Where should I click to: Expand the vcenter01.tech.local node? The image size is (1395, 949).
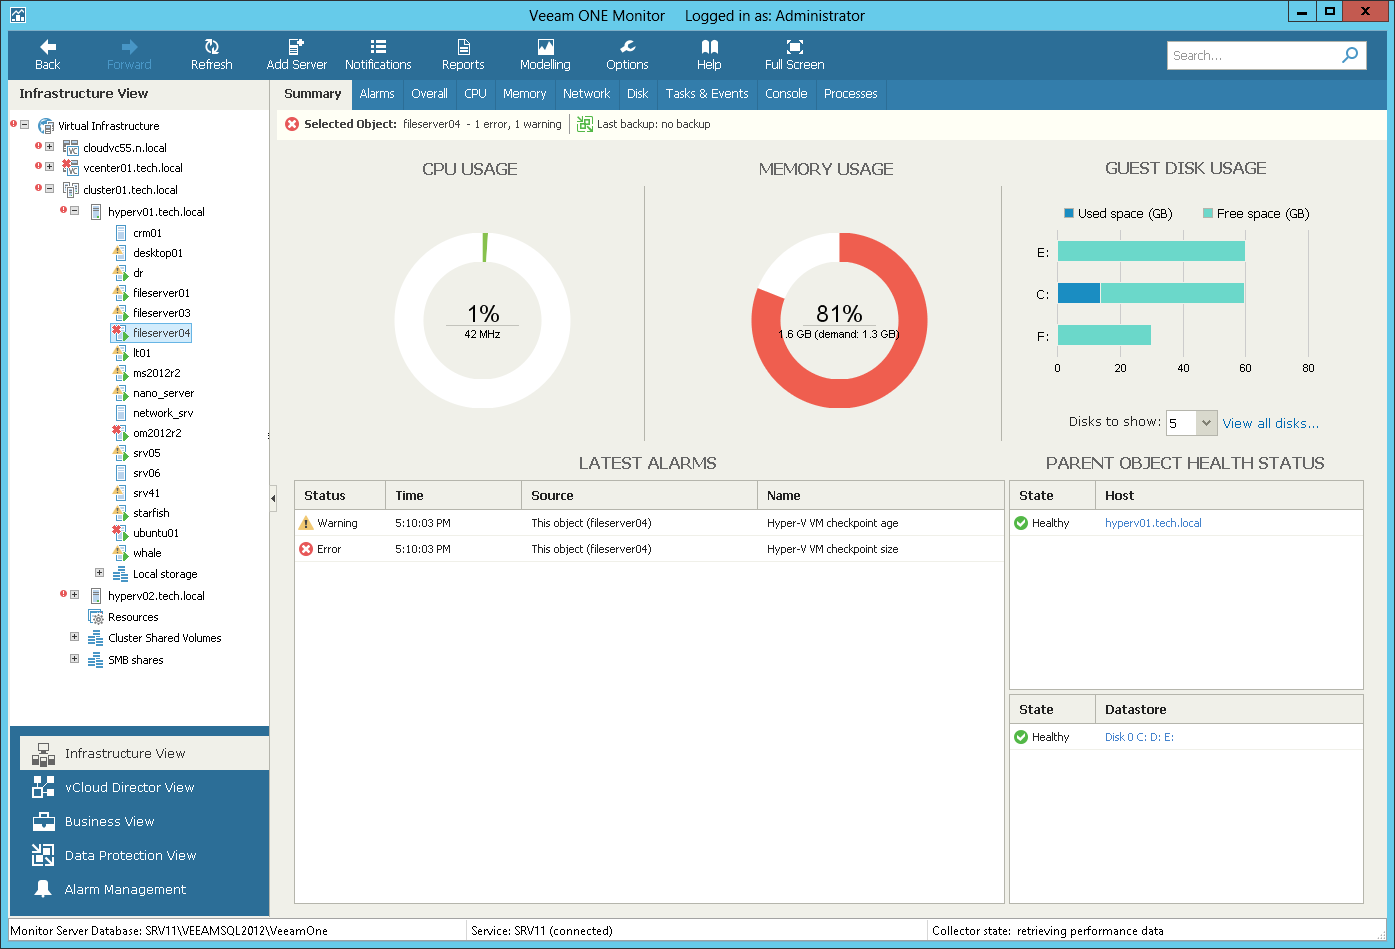50,167
